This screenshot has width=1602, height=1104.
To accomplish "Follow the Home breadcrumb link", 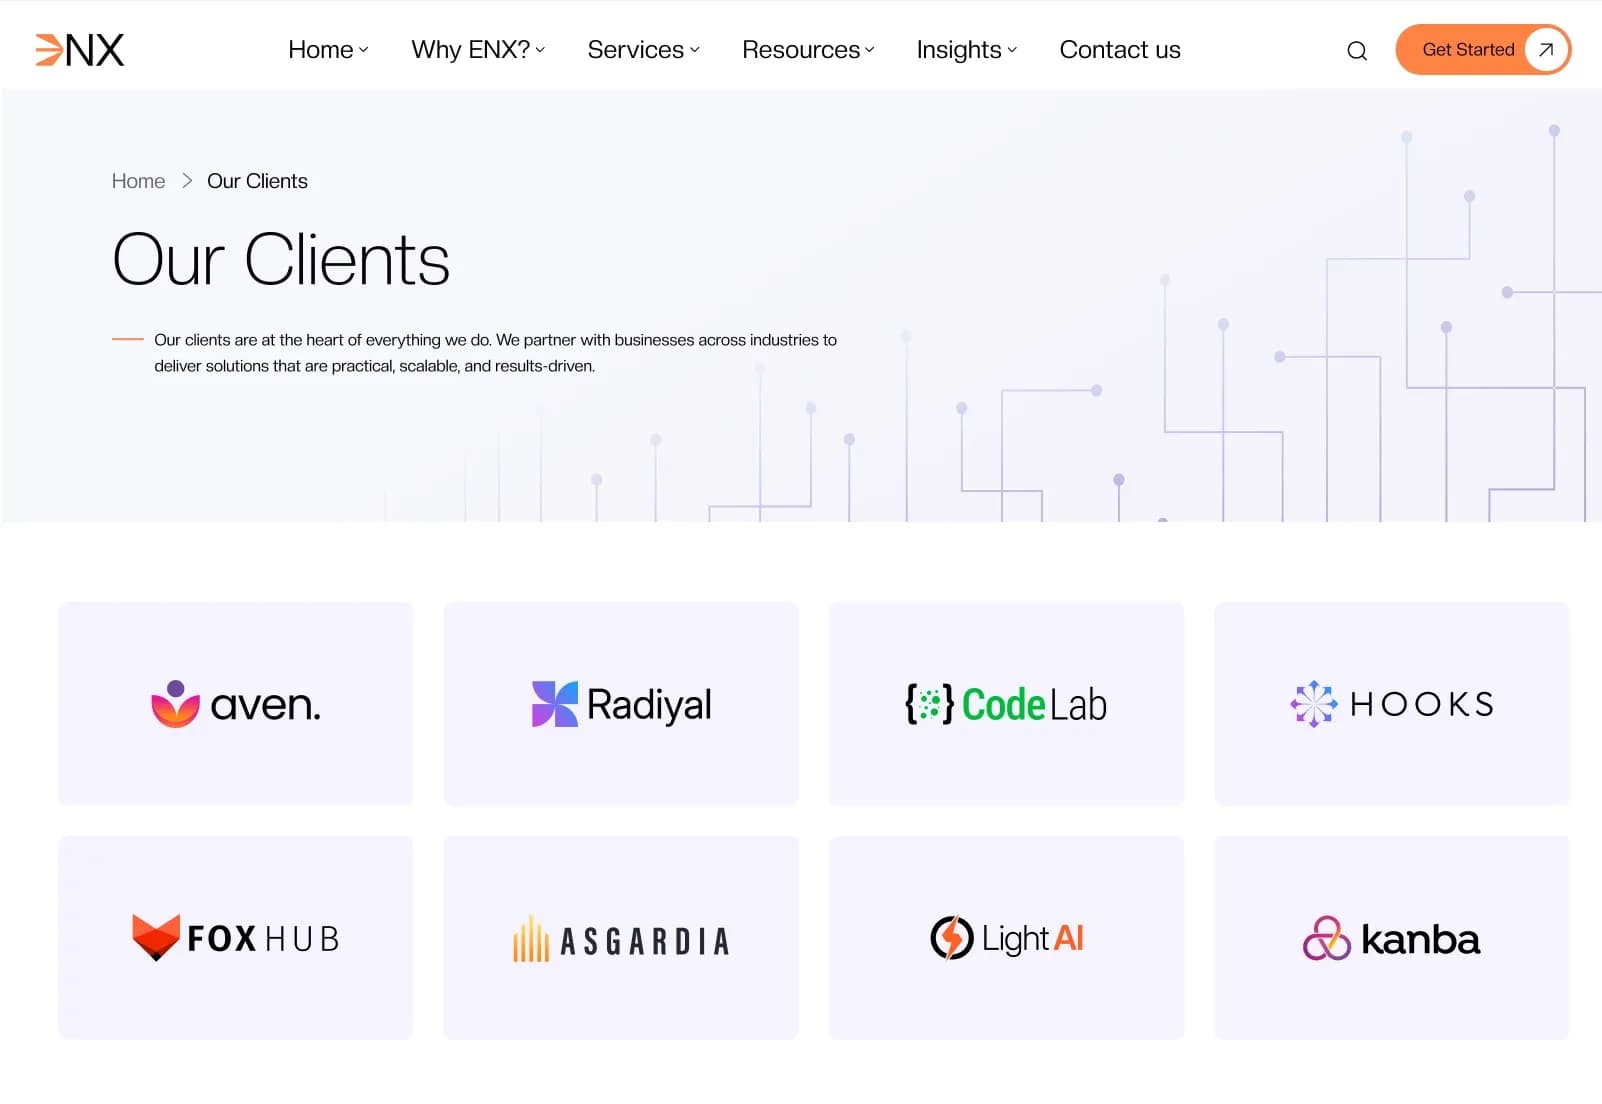I will (x=138, y=181).
